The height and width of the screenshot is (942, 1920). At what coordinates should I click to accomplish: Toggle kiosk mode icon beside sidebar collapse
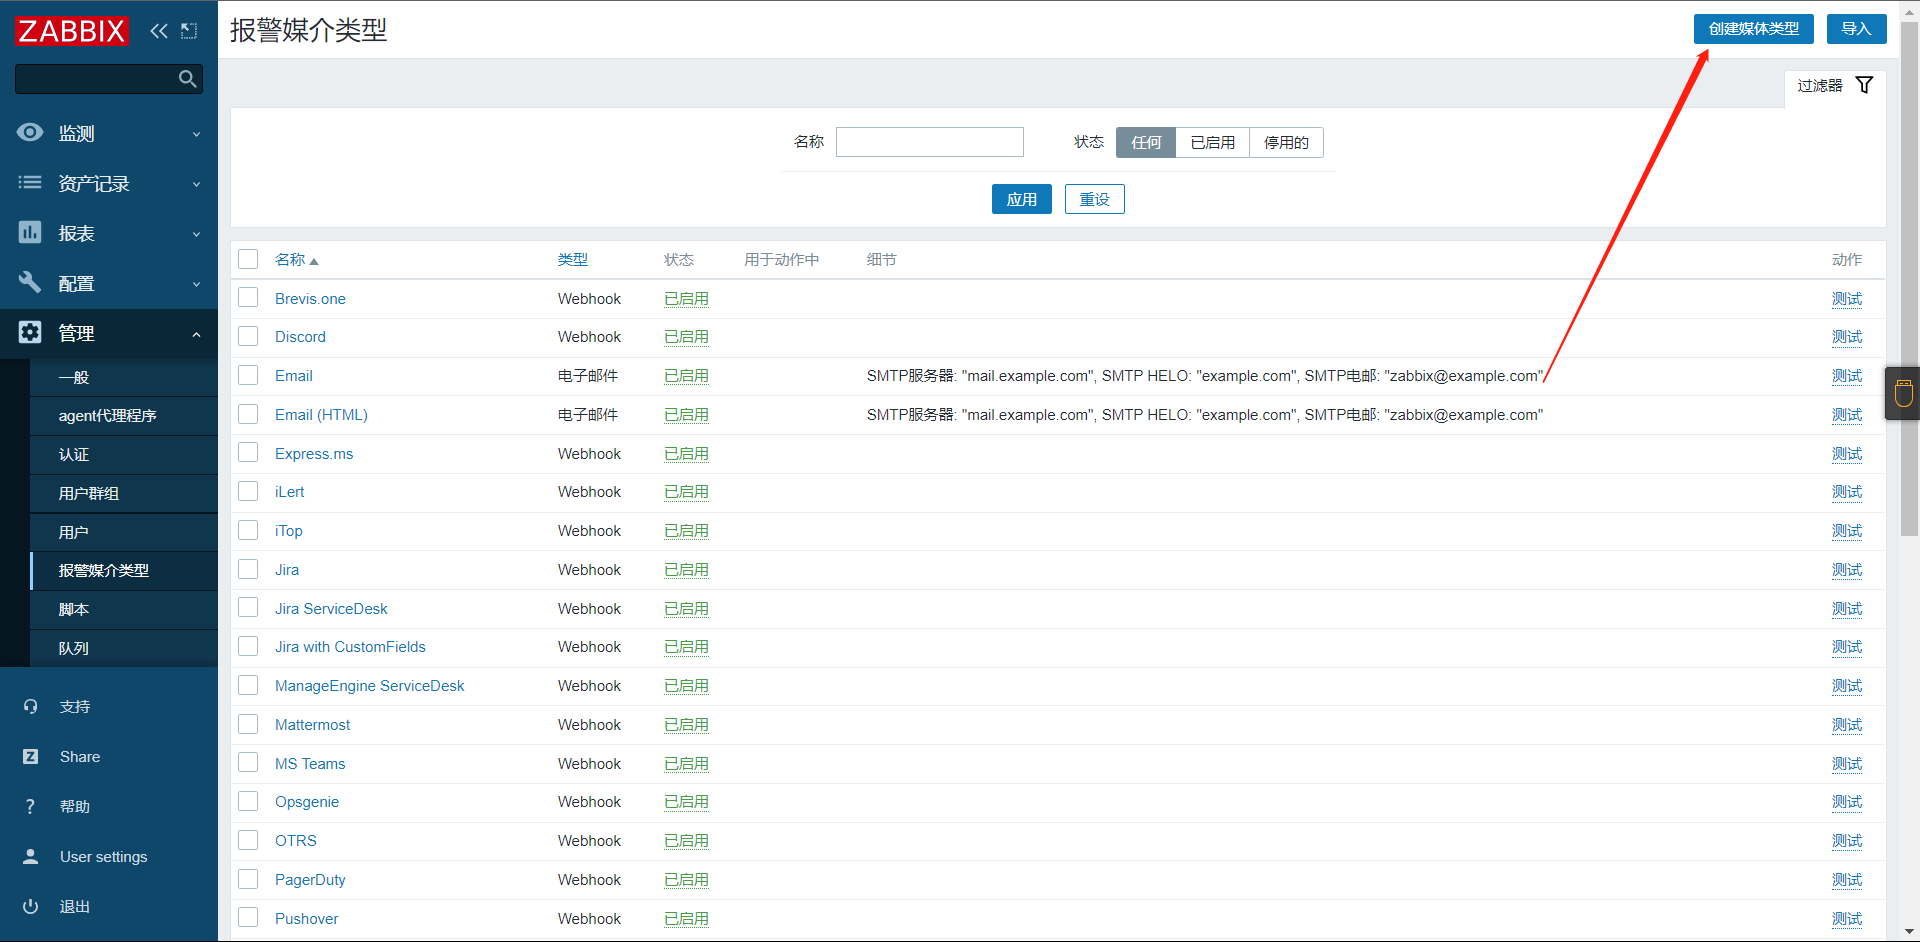click(x=189, y=31)
